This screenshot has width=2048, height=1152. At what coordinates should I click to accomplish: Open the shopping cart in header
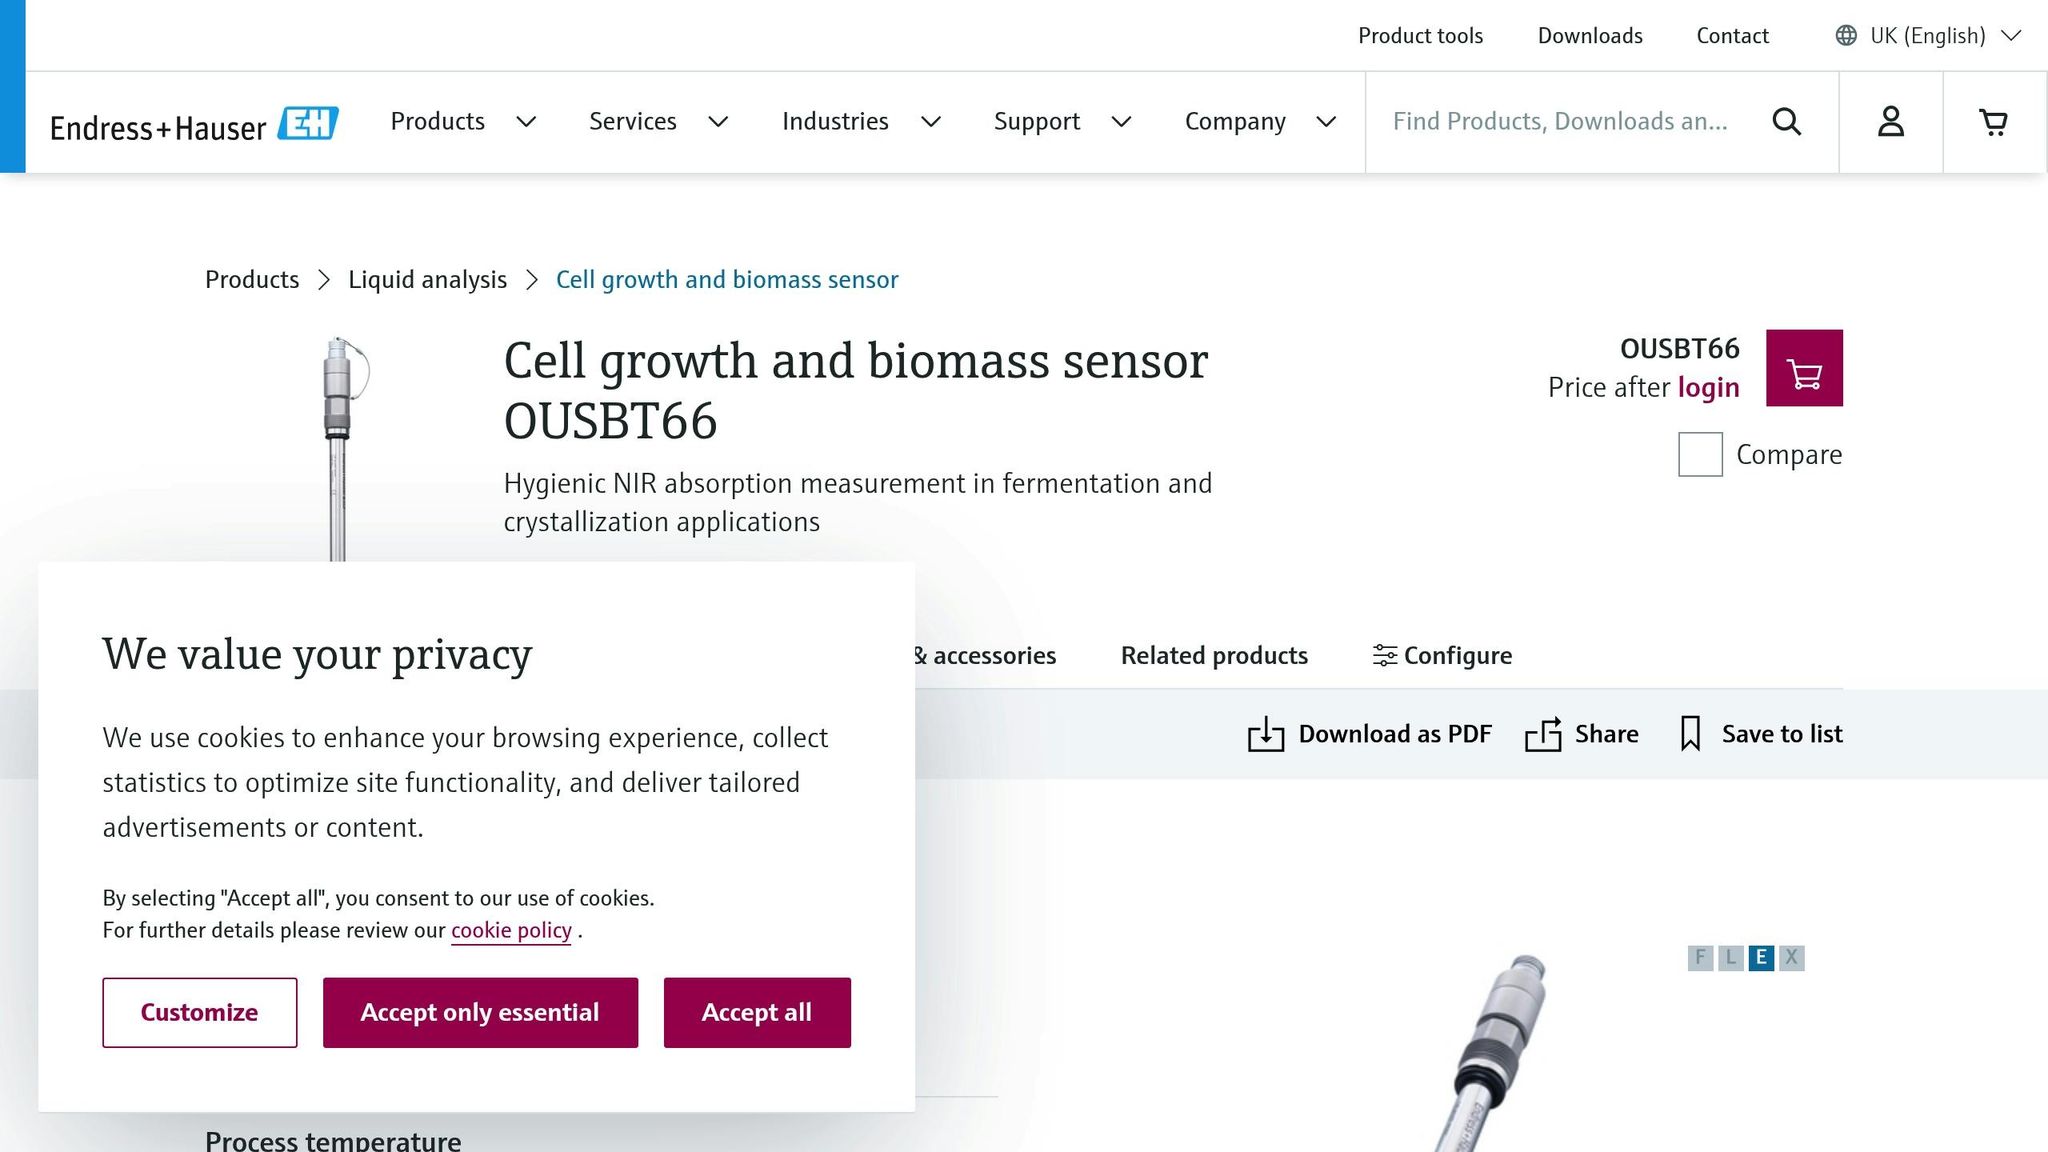coord(1993,122)
